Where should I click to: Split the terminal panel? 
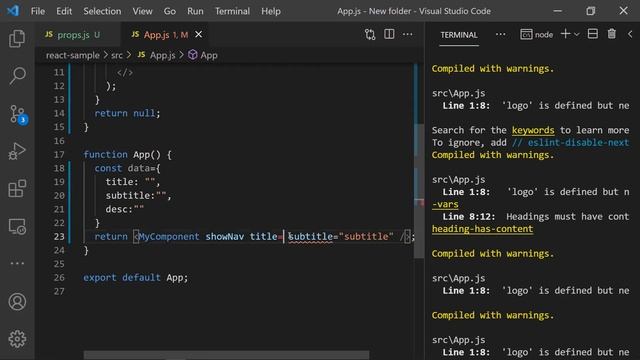pyautogui.click(x=593, y=34)
